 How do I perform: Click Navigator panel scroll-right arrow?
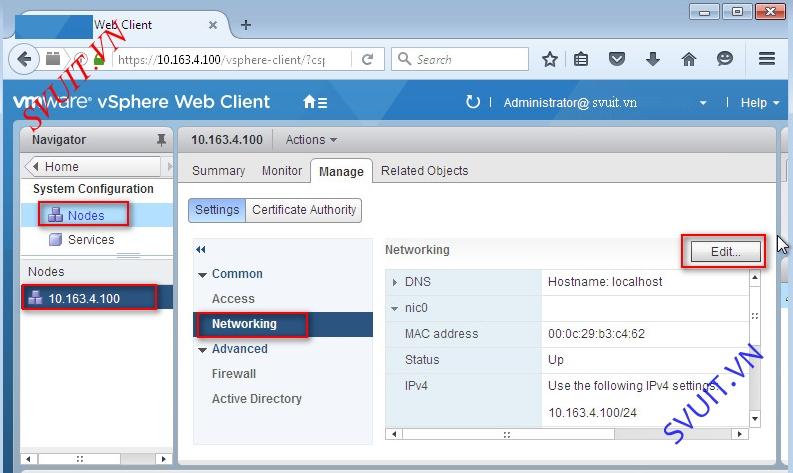163,459
